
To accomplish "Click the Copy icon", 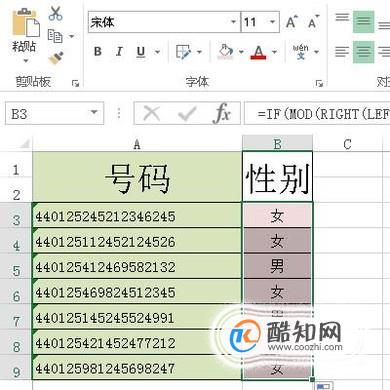I will click(x=55, y=36).
